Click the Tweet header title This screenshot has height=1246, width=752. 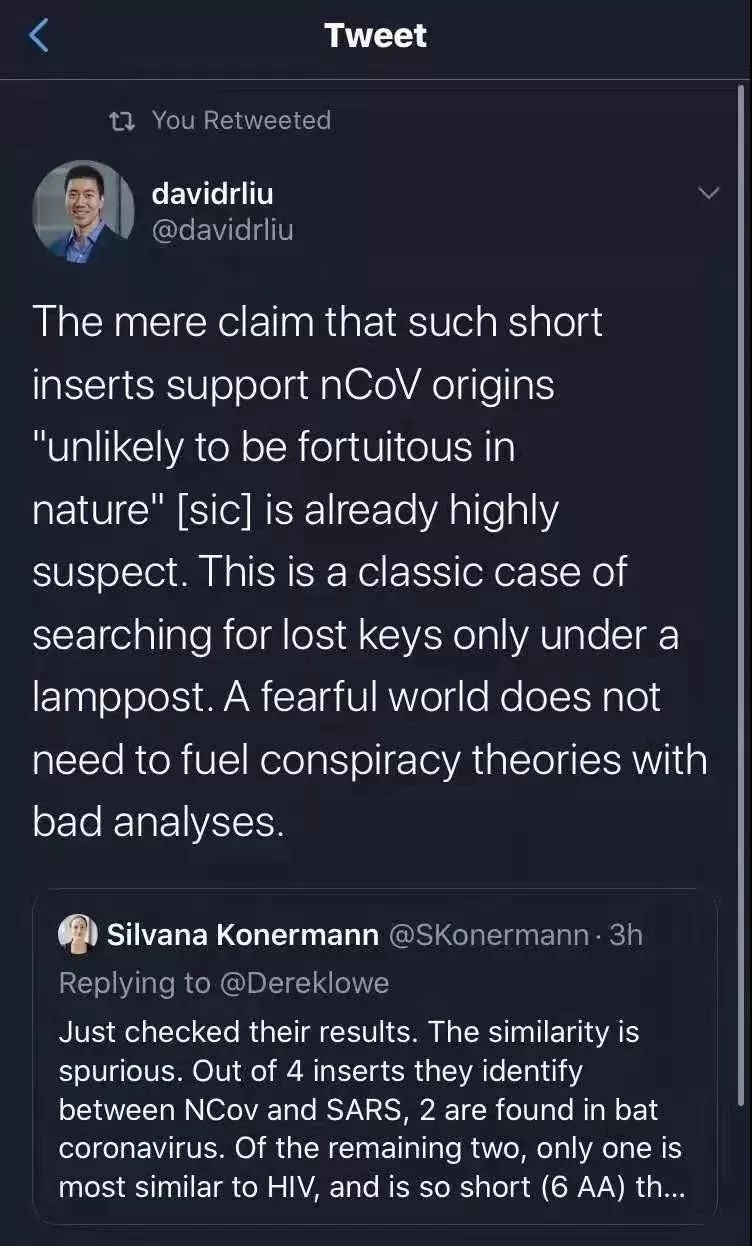375,36
